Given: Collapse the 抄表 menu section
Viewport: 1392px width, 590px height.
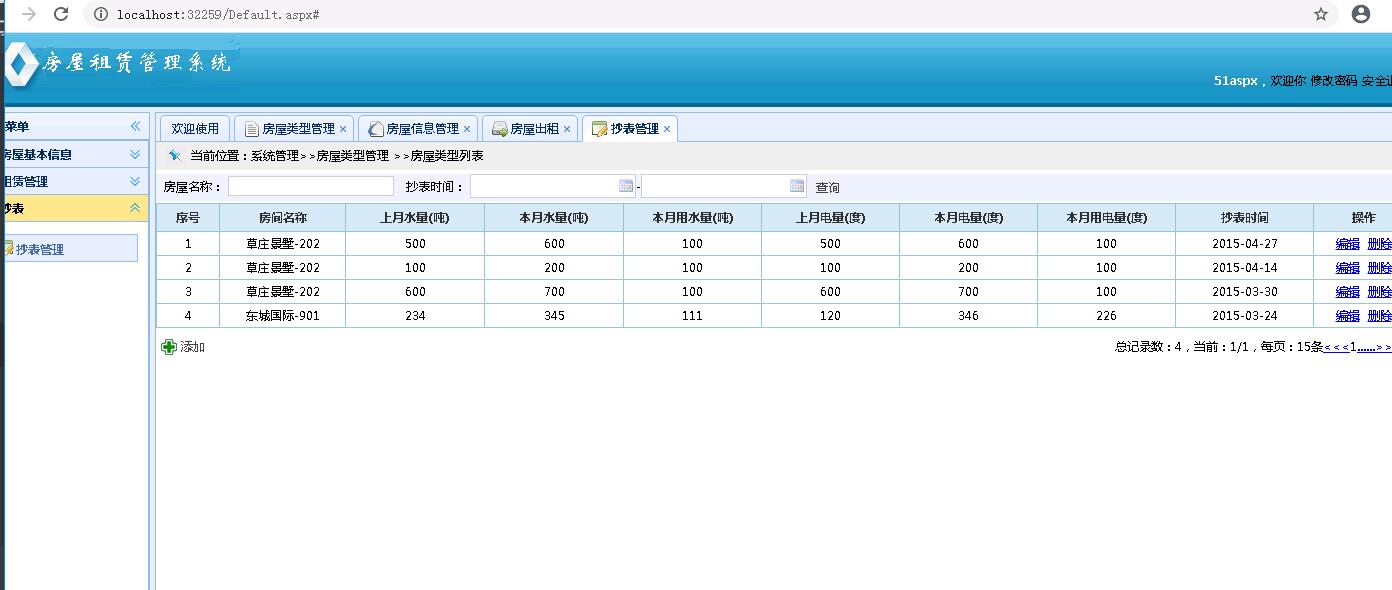Looking at the screenshot, I should coord(135,208).
